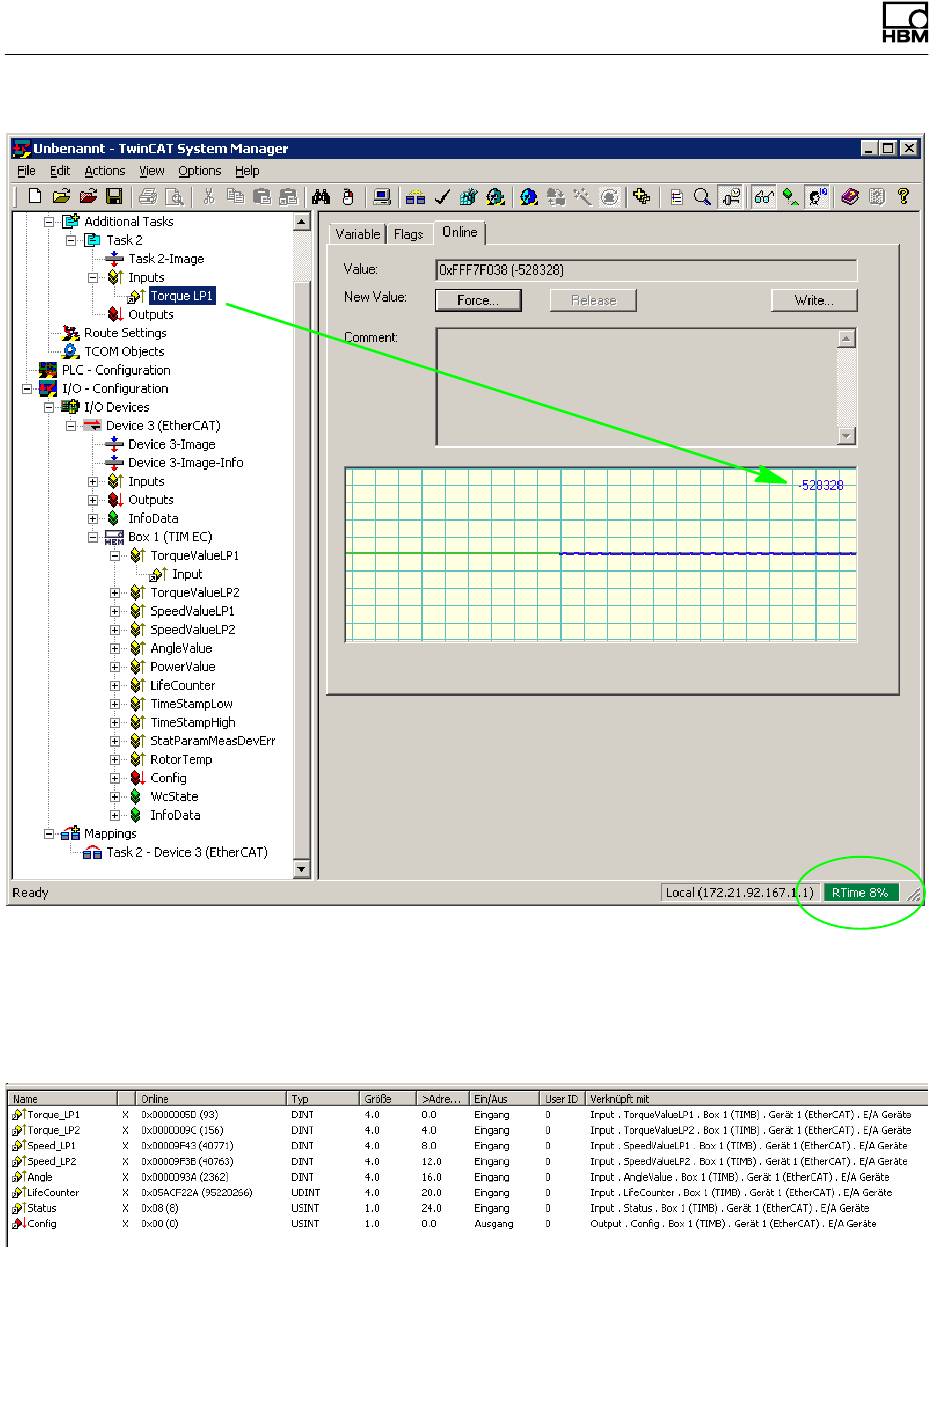This screenshot has height=1413, width=950.
Task: Select WcState in the tree
Action: (174, 797)
